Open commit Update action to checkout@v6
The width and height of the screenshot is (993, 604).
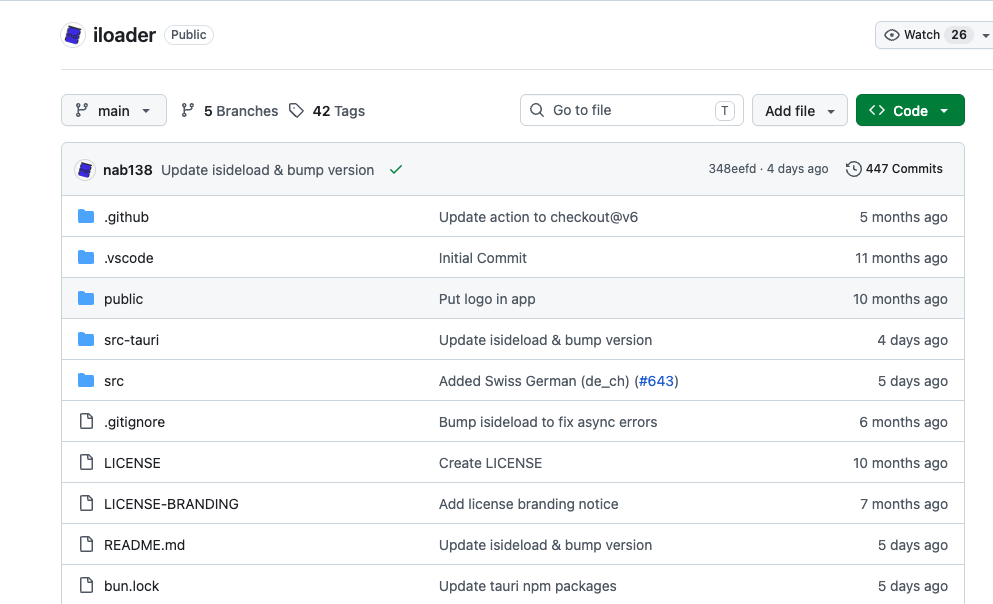[x=538, y=217]
